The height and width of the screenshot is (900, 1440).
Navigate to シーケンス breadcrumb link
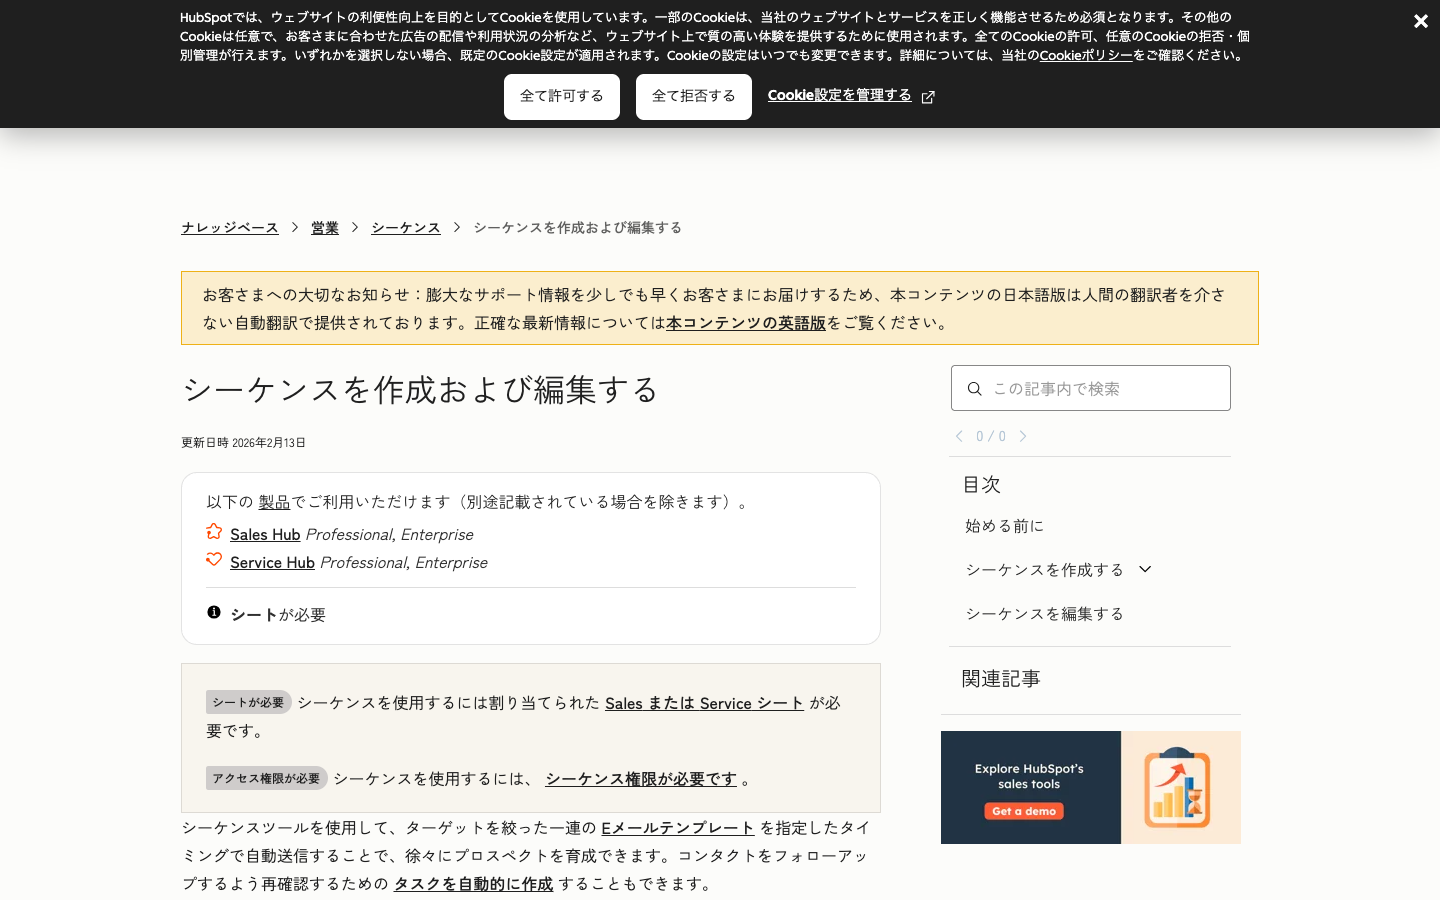click(406, 228)
